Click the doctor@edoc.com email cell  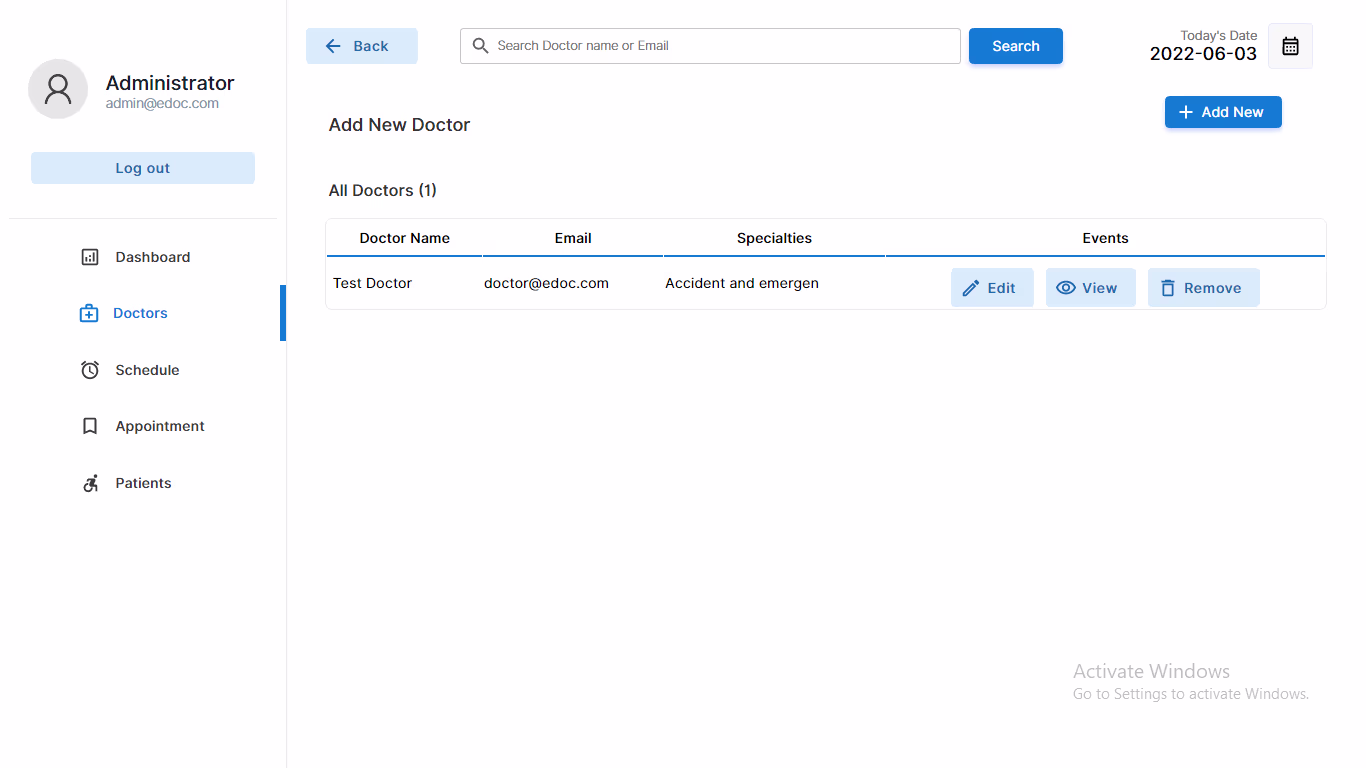coord(546,283)
